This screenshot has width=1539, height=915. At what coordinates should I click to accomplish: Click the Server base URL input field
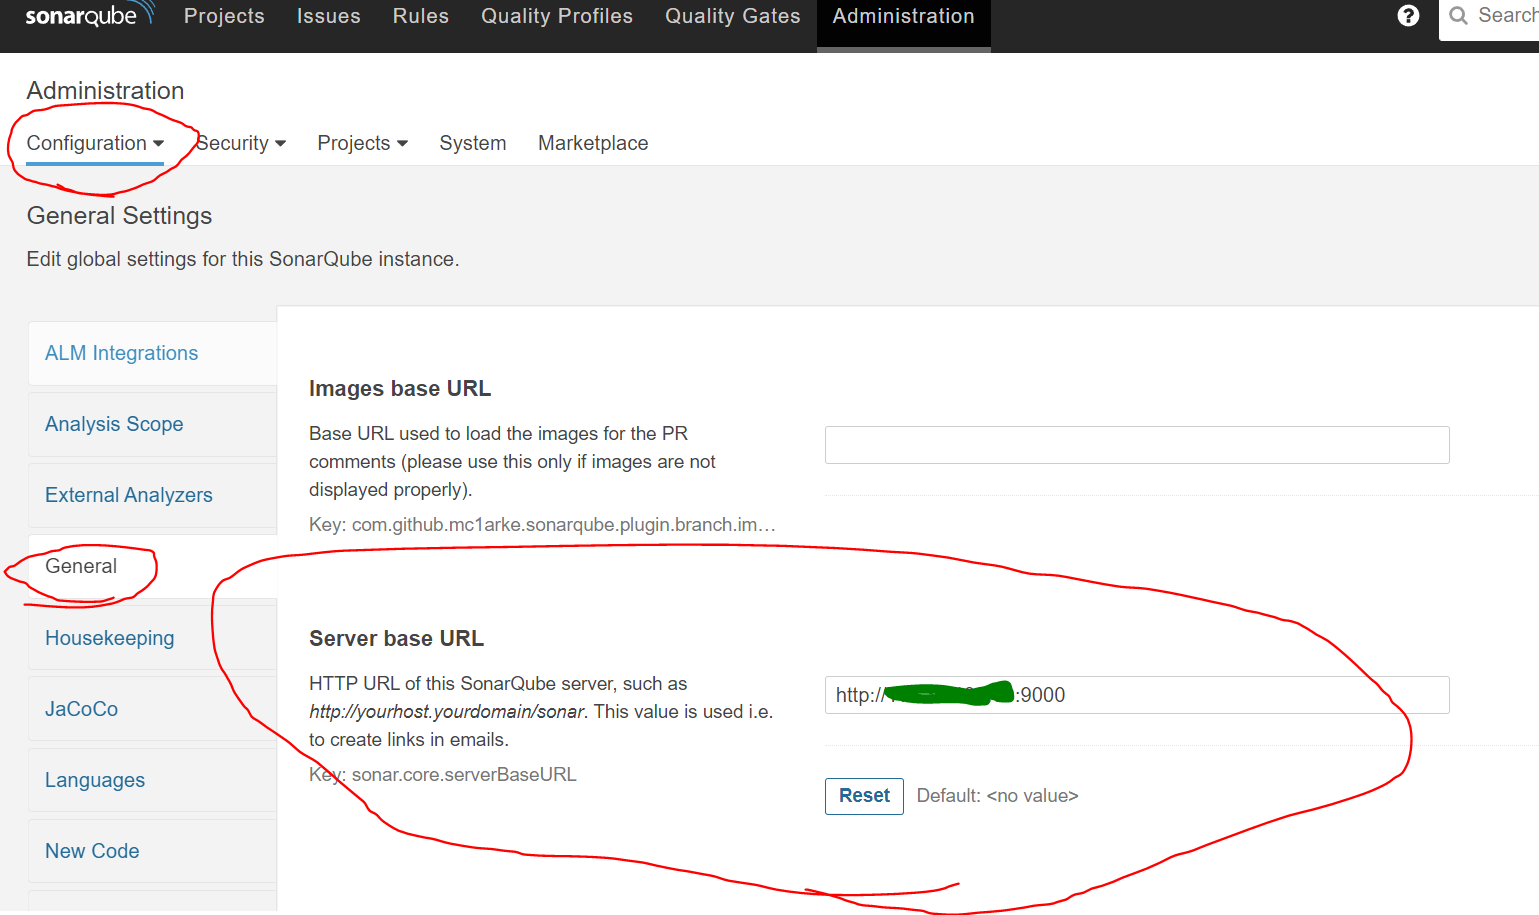[x=1137, y=695]
